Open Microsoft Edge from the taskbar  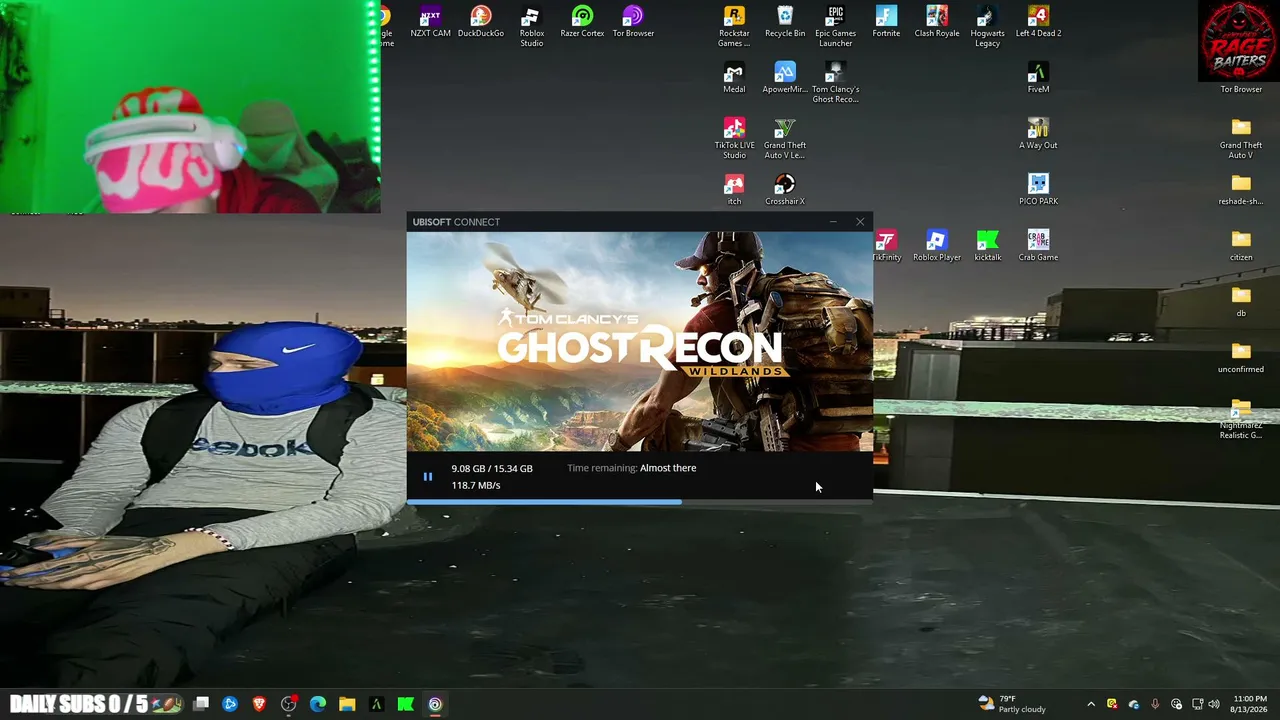pyautogui.click(x=318, y=704)
